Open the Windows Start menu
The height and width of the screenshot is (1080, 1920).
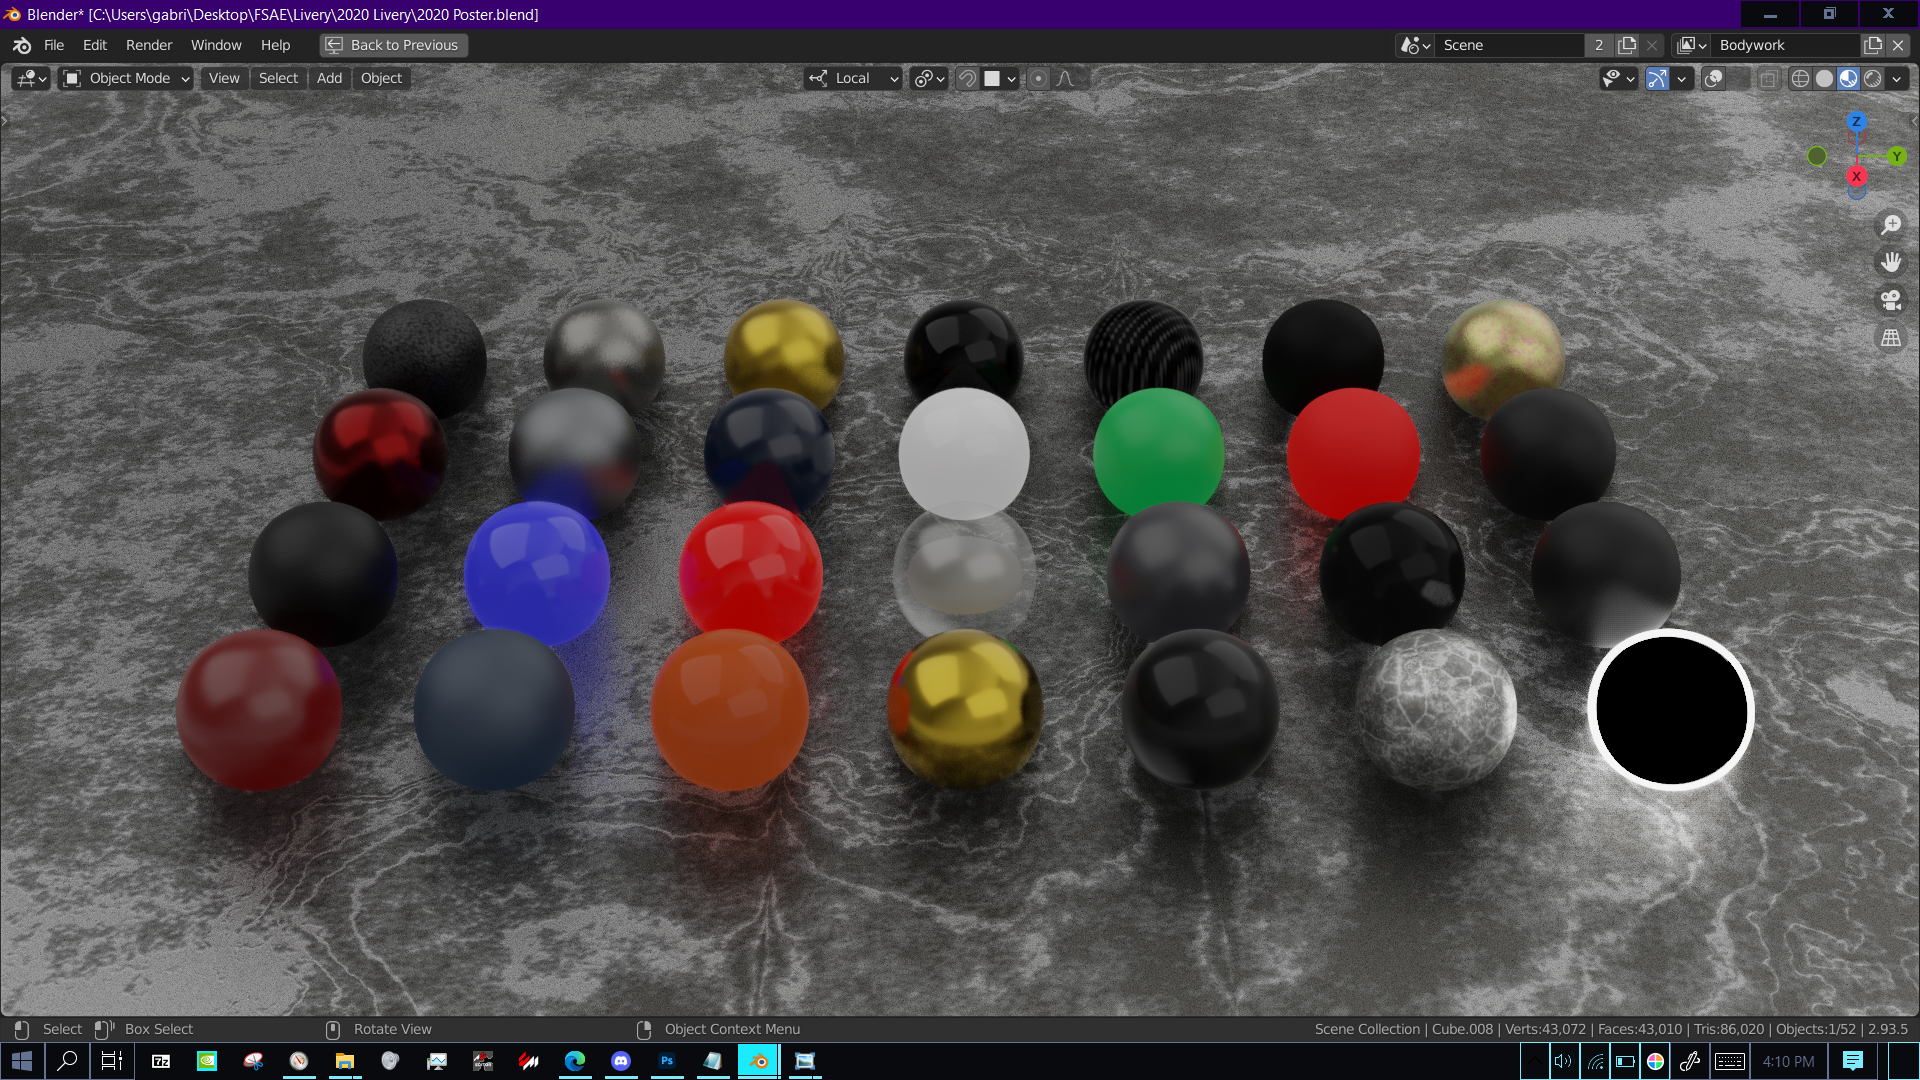coord(22,1061)
